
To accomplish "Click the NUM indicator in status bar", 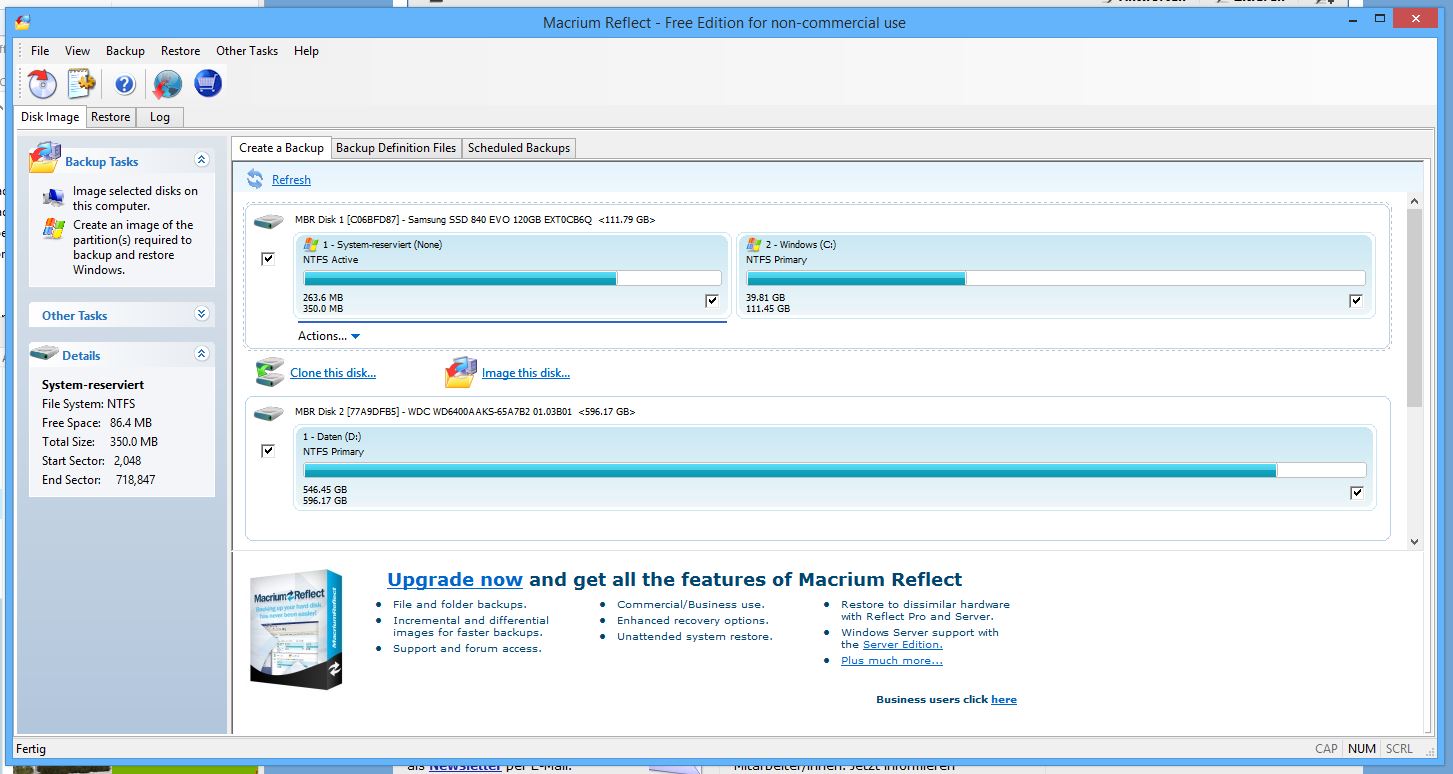I will point(1361,748).
